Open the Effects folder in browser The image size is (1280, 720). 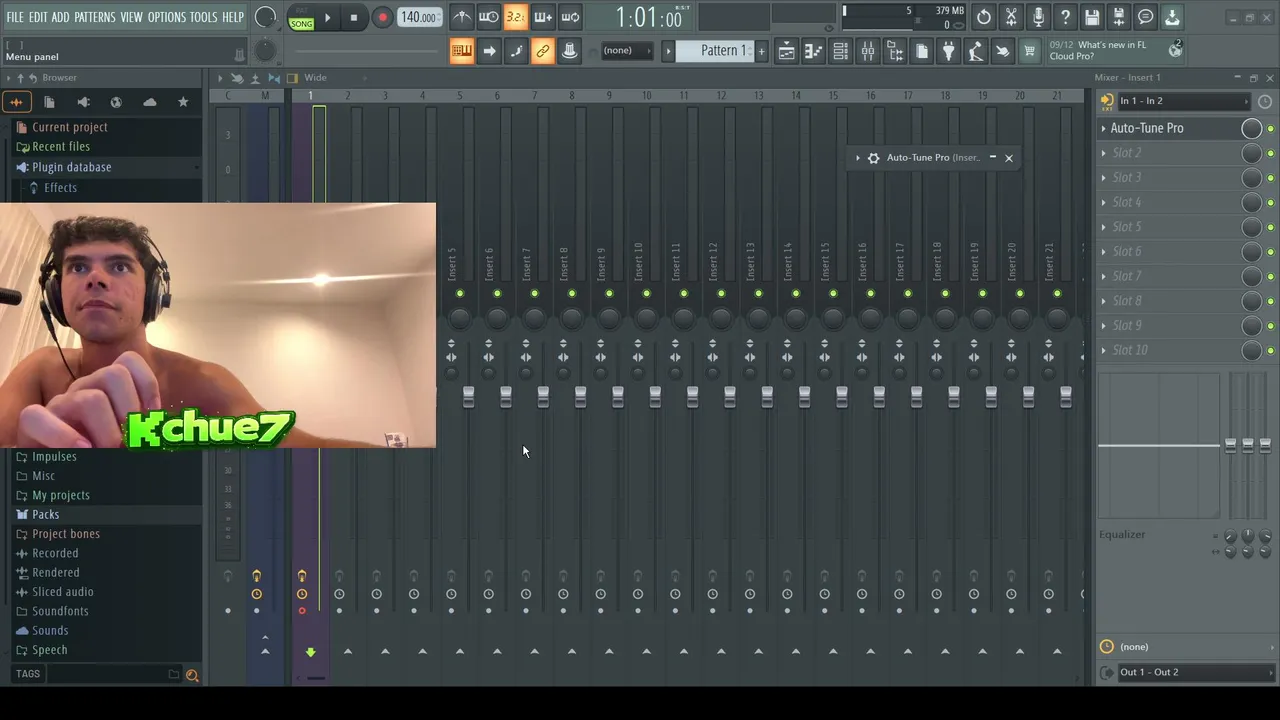[60, 188]
